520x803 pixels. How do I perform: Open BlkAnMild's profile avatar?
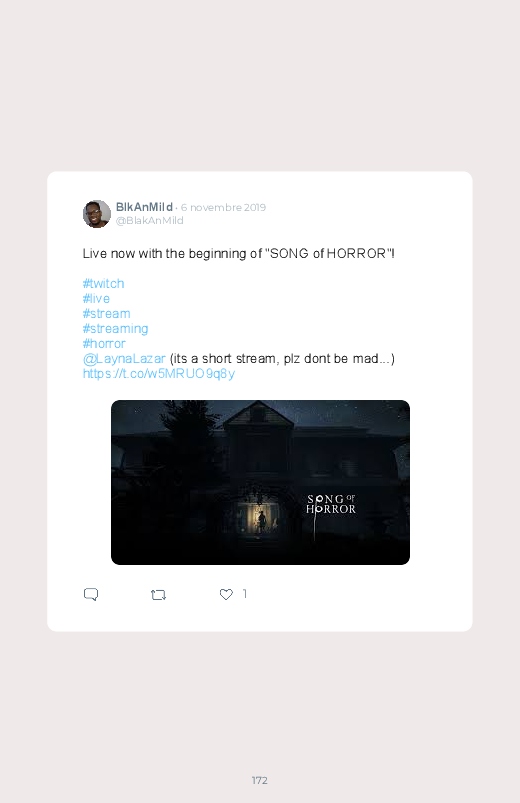(97, 214)
